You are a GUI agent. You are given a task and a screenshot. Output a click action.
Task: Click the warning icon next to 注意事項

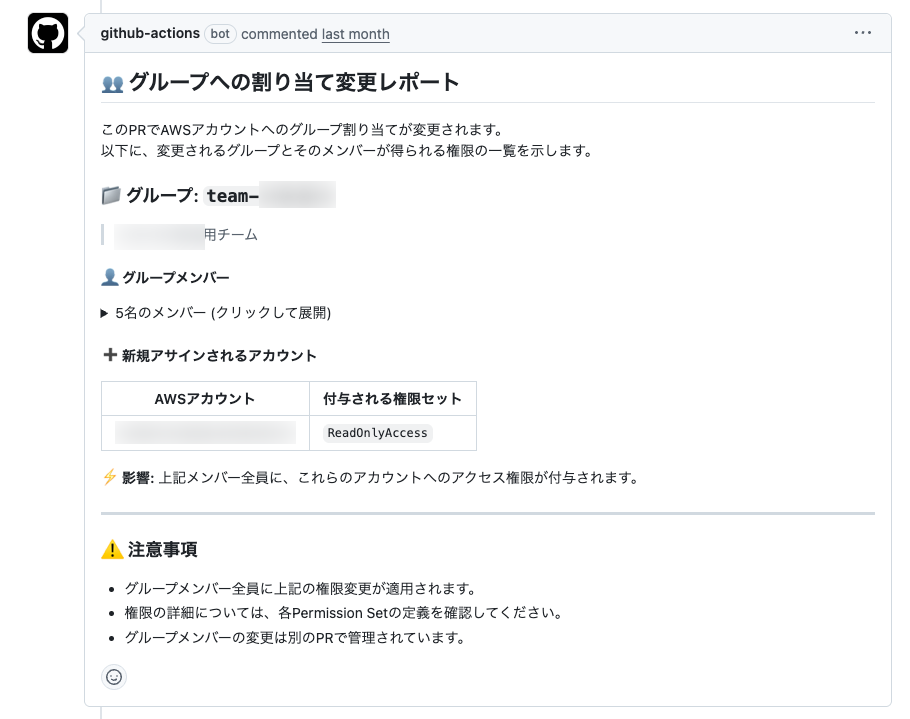113,549
